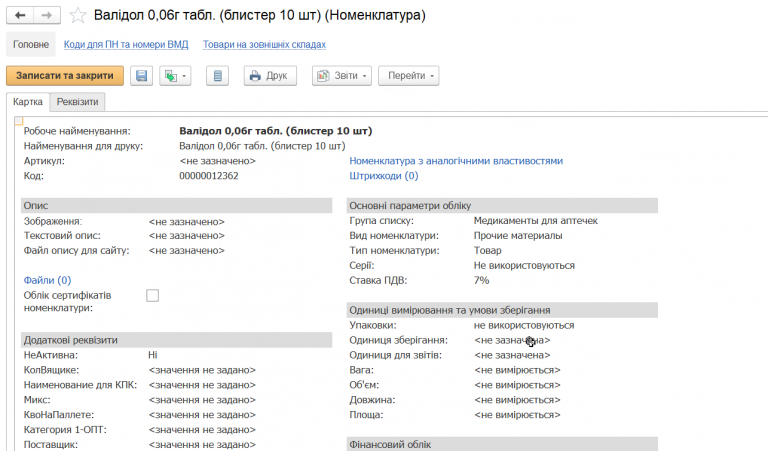Click Категория 1-ОПТ значення не задано
Screen dimensions: 768x451
[x=202, y=430]
